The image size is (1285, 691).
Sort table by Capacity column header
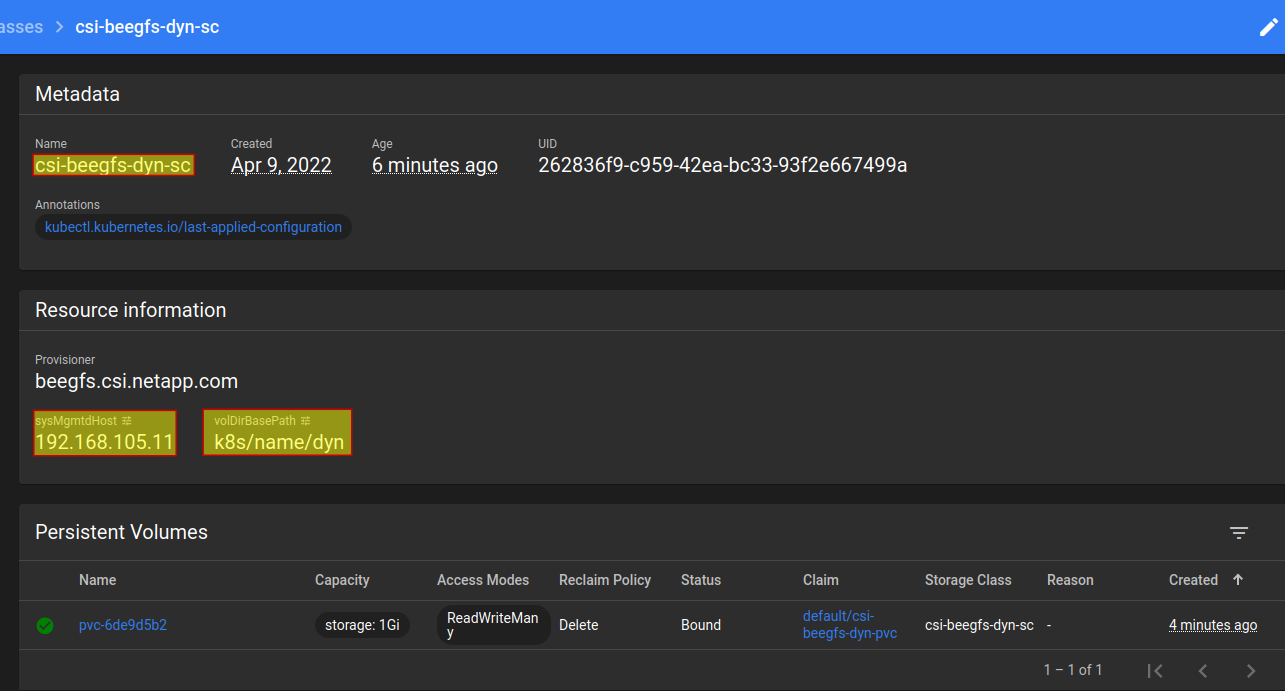(342, 580)
